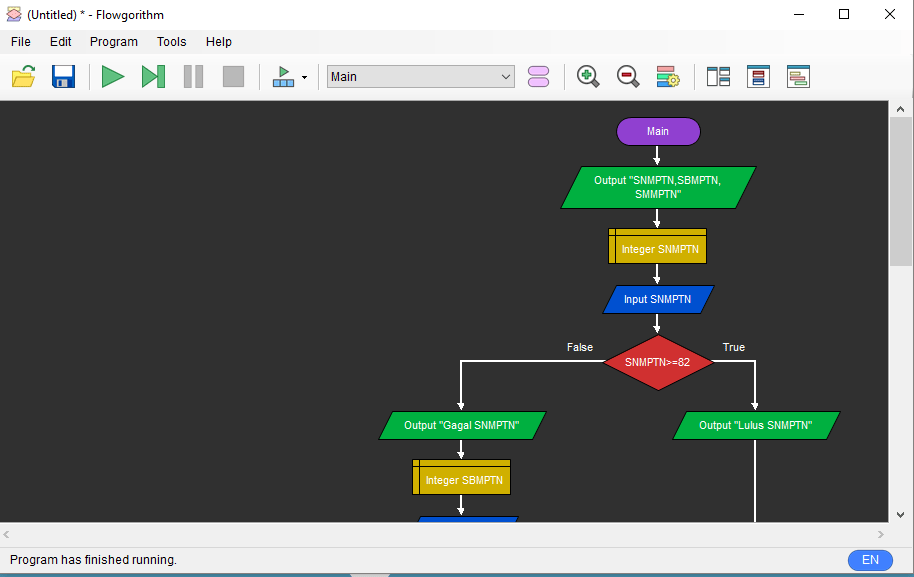The height and width of the screenshot is (577, 914).
Task: Click the Open file folder icon
Action: (24, 77)
